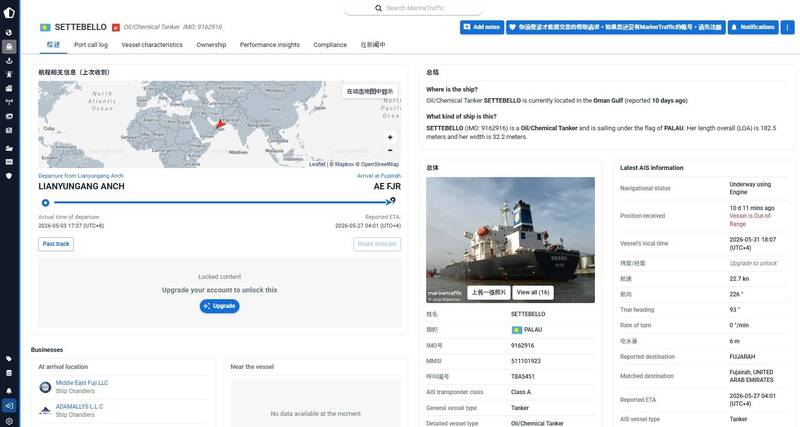800x427 pixels.
Task: Click the Reported destination value FUJAIRAH
Action: point(742,357)
